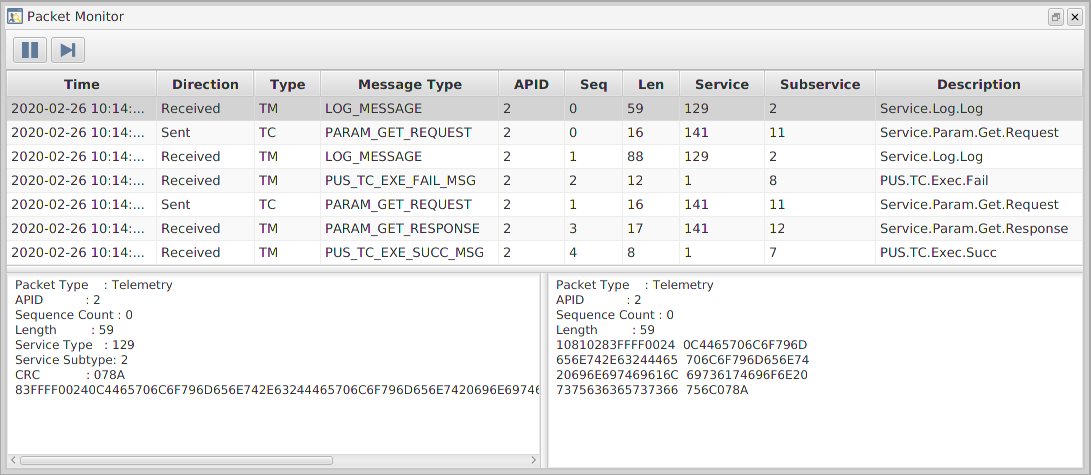Click the Packet Monitor window icon
Screen dimensions: 1091x475
pos(15,16)
